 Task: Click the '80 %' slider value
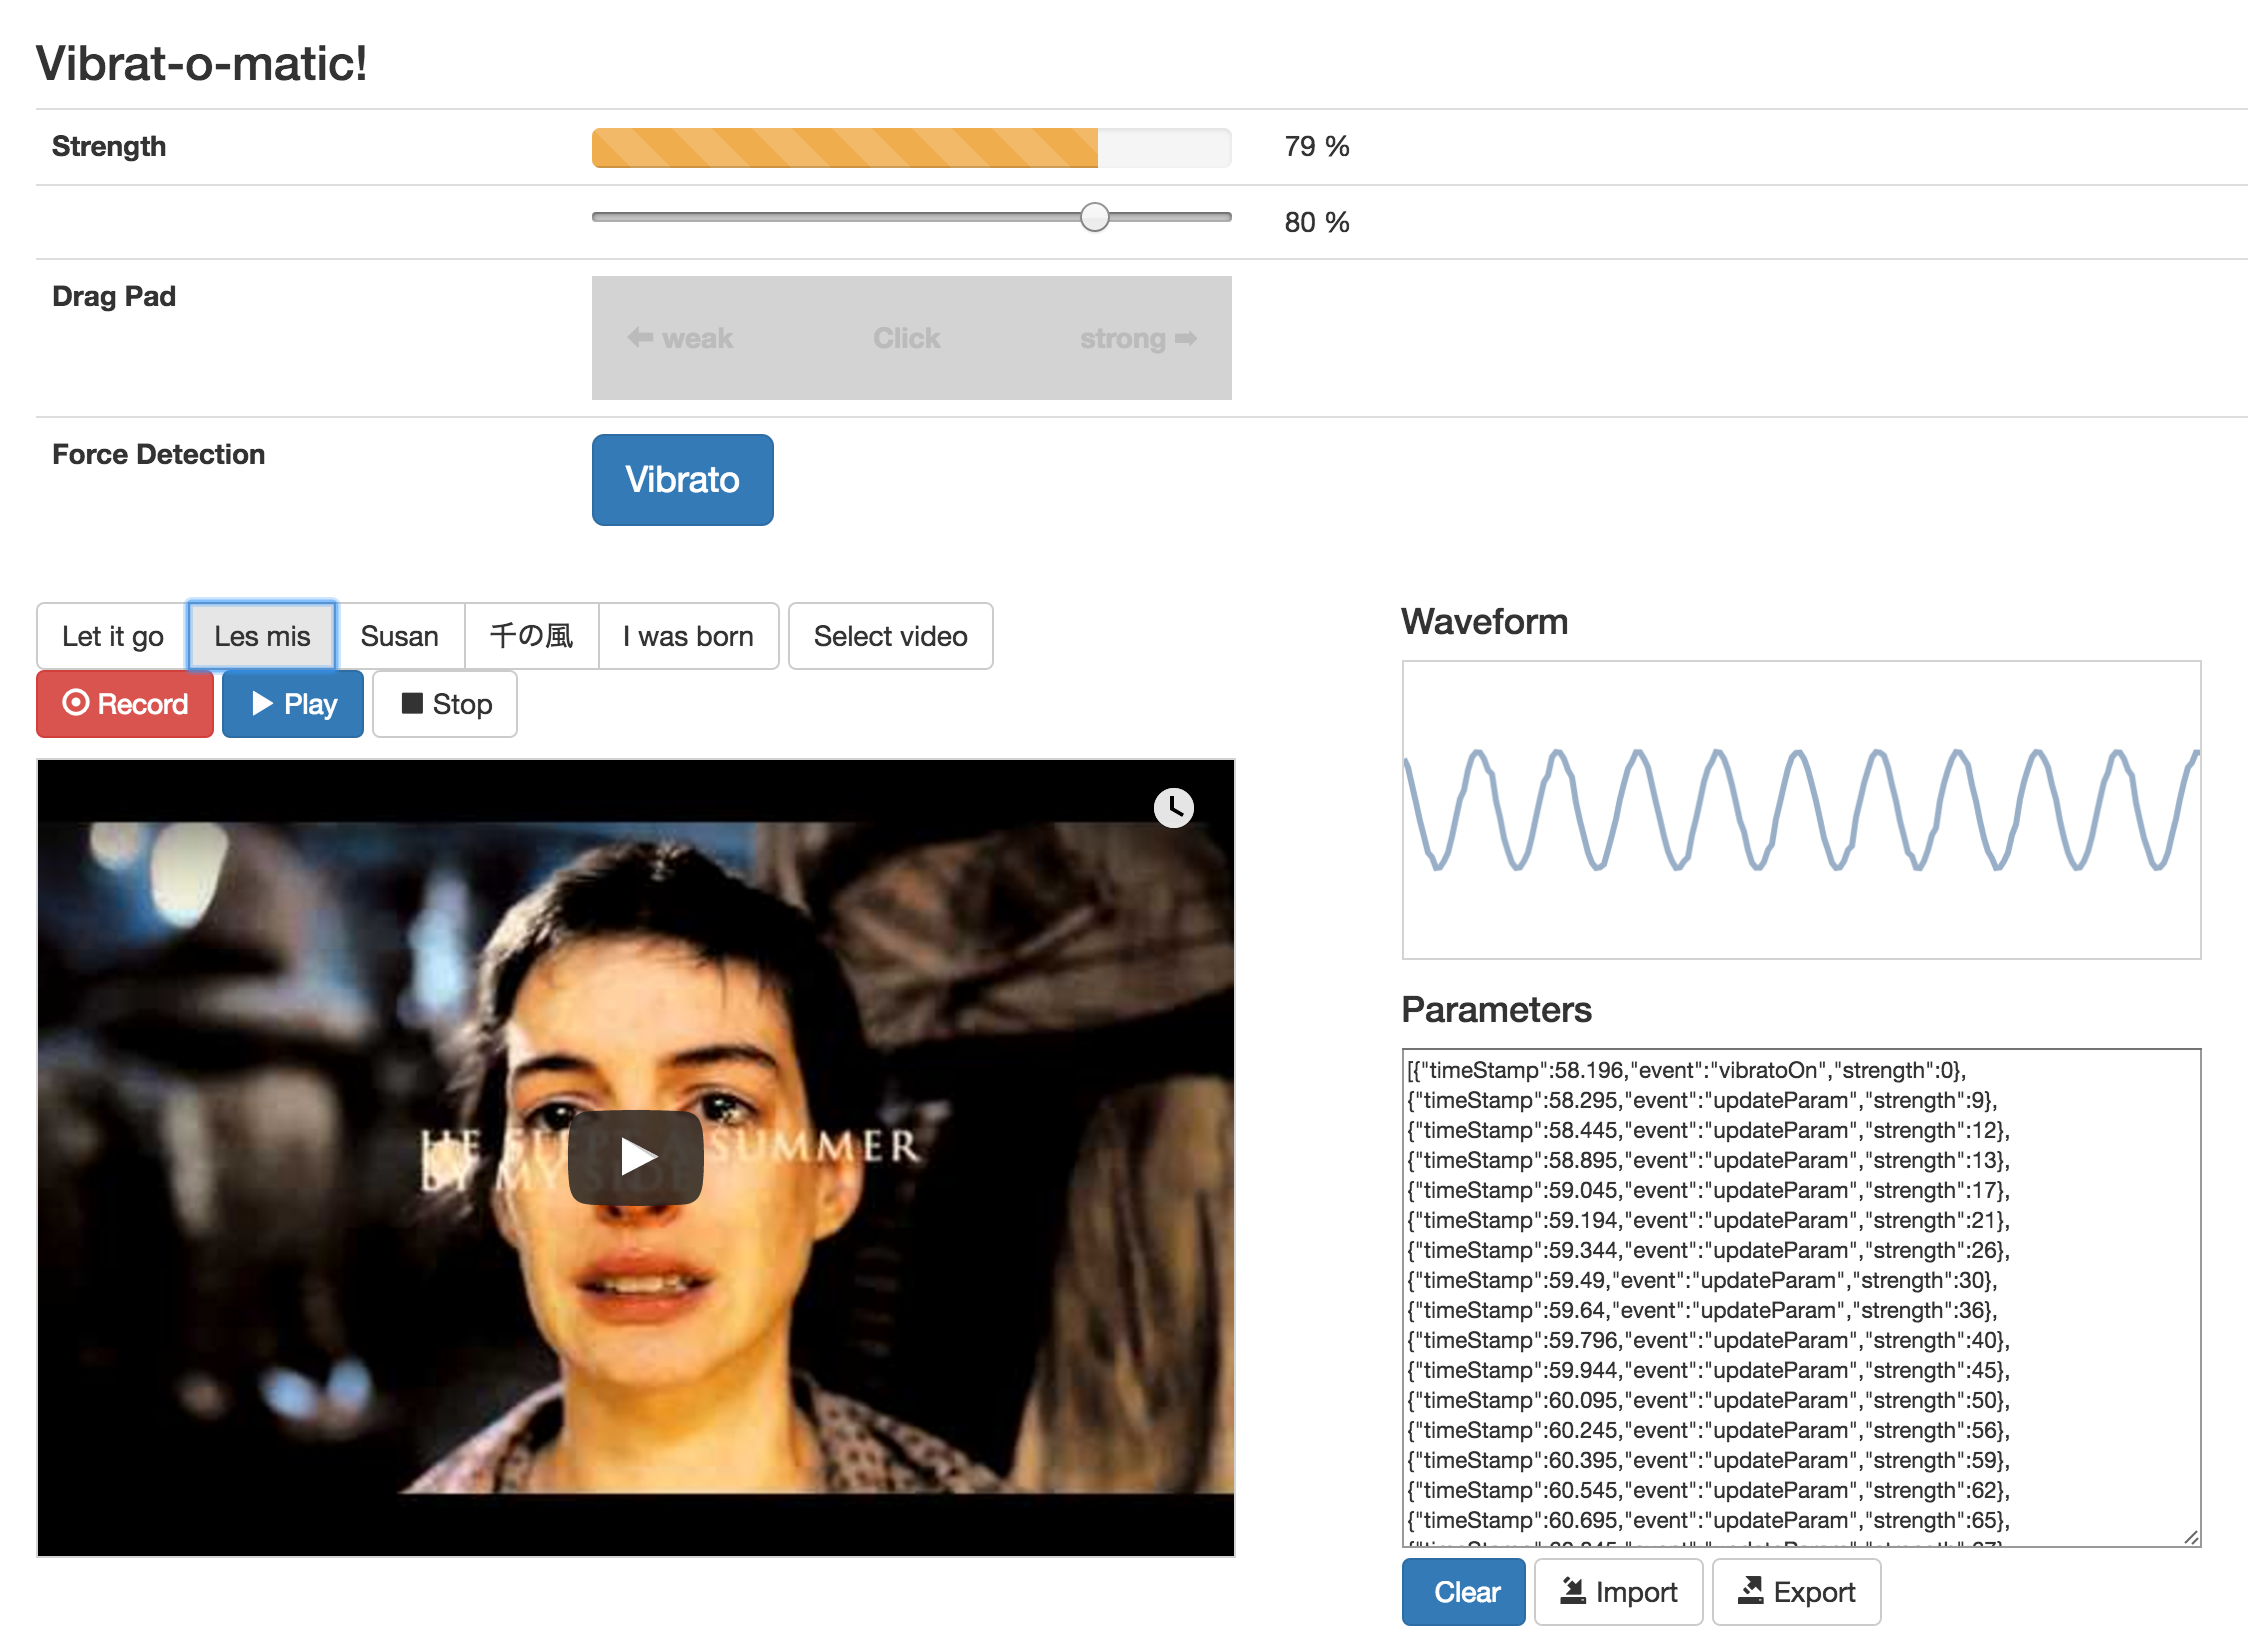click(x=1317, y=222)
